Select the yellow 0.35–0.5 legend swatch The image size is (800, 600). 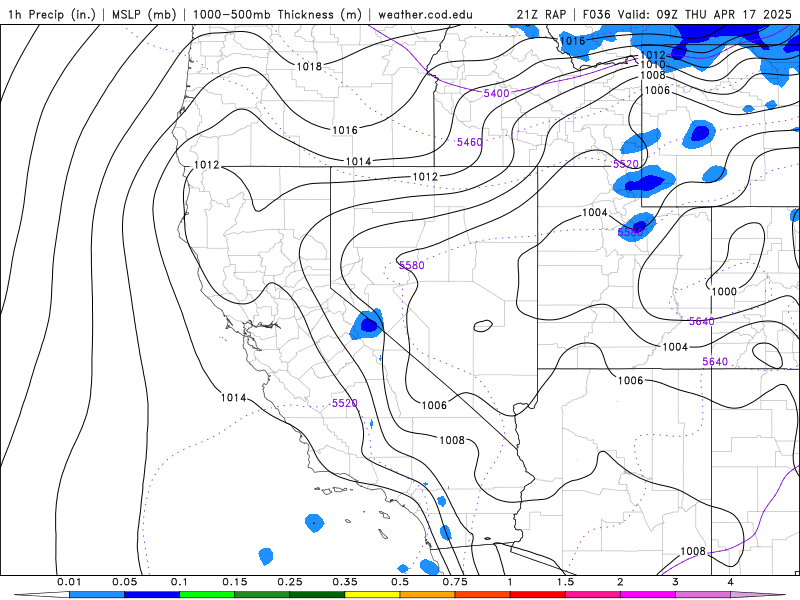(372, 595)
